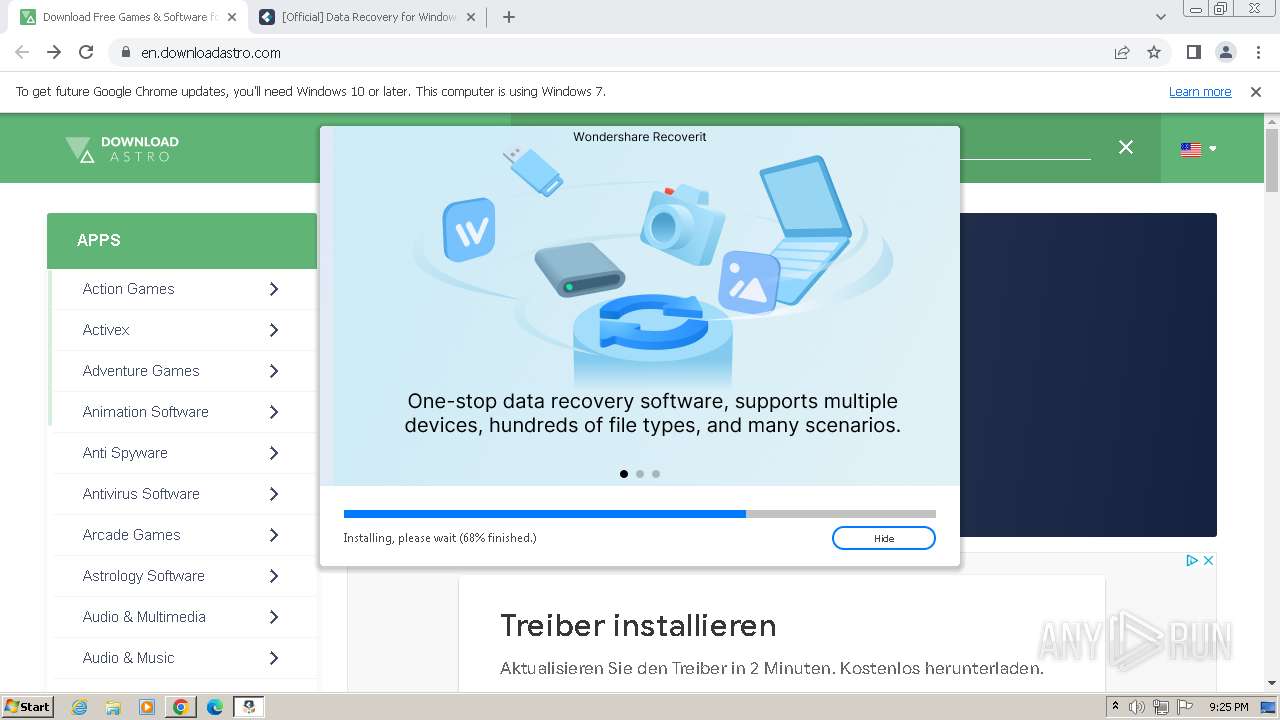
Task: Open Microsoft Edge from taskbar
Action: coord(215,707)
